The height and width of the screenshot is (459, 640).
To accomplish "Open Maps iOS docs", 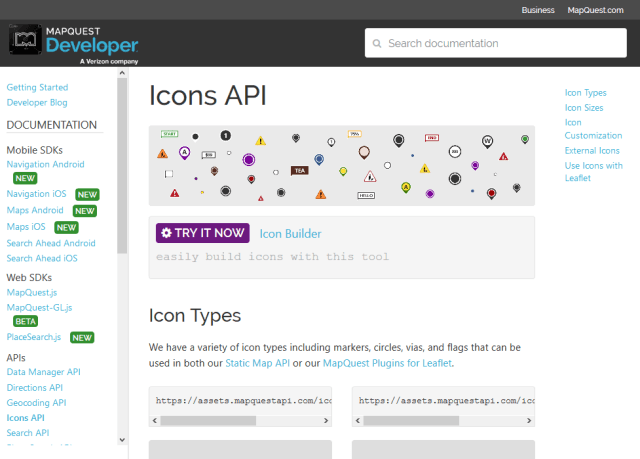I will [x=26, y=226].
